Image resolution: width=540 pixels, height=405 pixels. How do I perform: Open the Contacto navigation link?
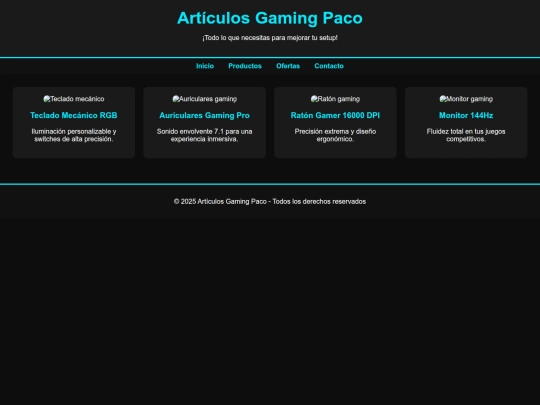(329, 66)
